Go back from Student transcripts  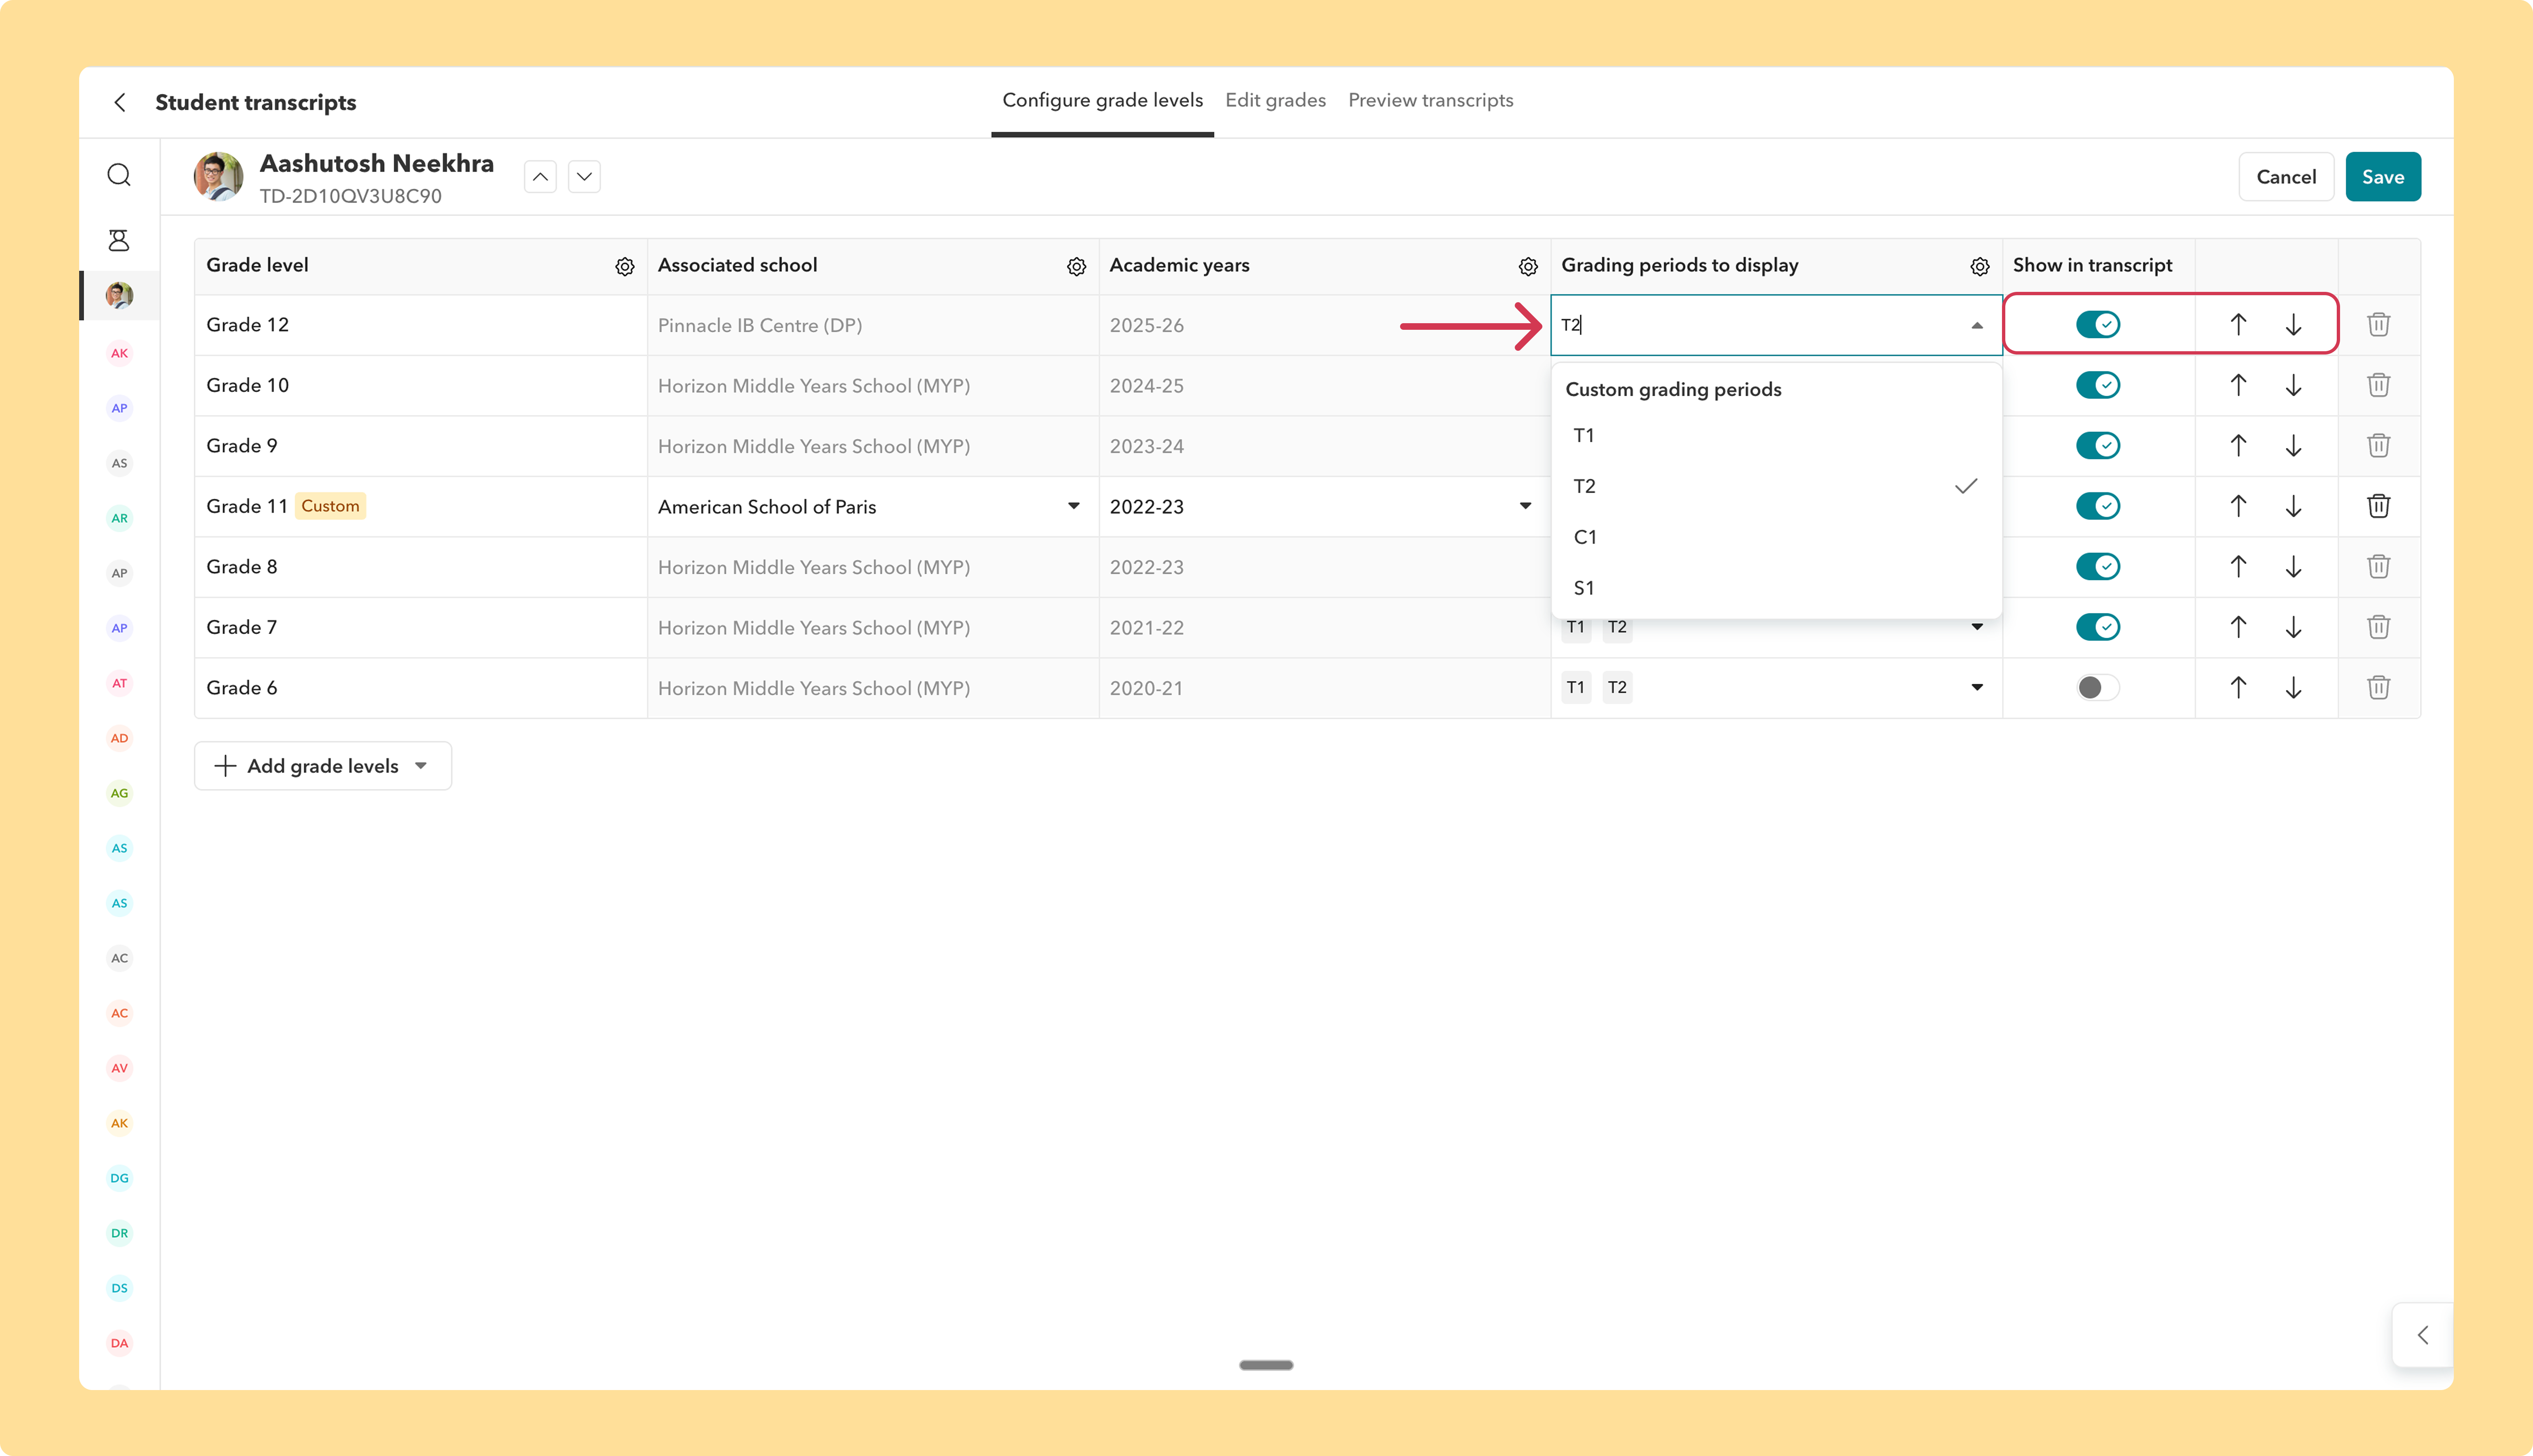click(120, 102)
